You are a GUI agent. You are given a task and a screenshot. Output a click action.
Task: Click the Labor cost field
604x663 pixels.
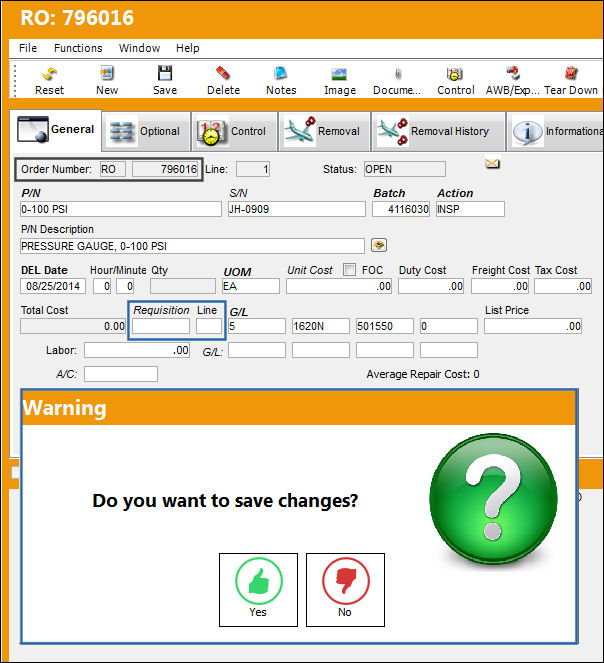137,350
